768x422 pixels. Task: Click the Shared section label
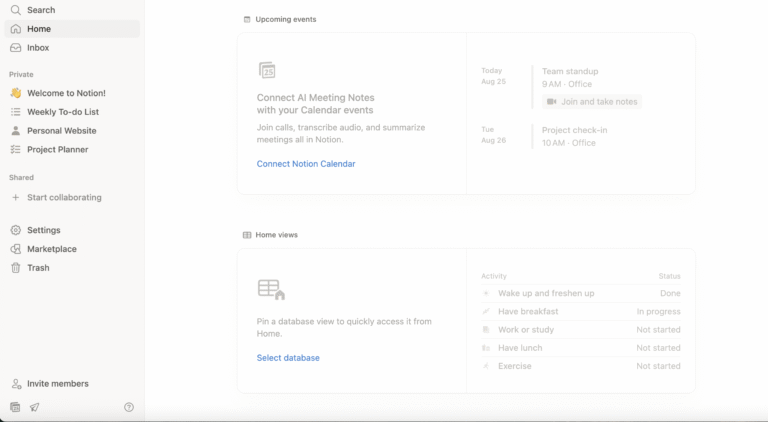coord(21,178)
